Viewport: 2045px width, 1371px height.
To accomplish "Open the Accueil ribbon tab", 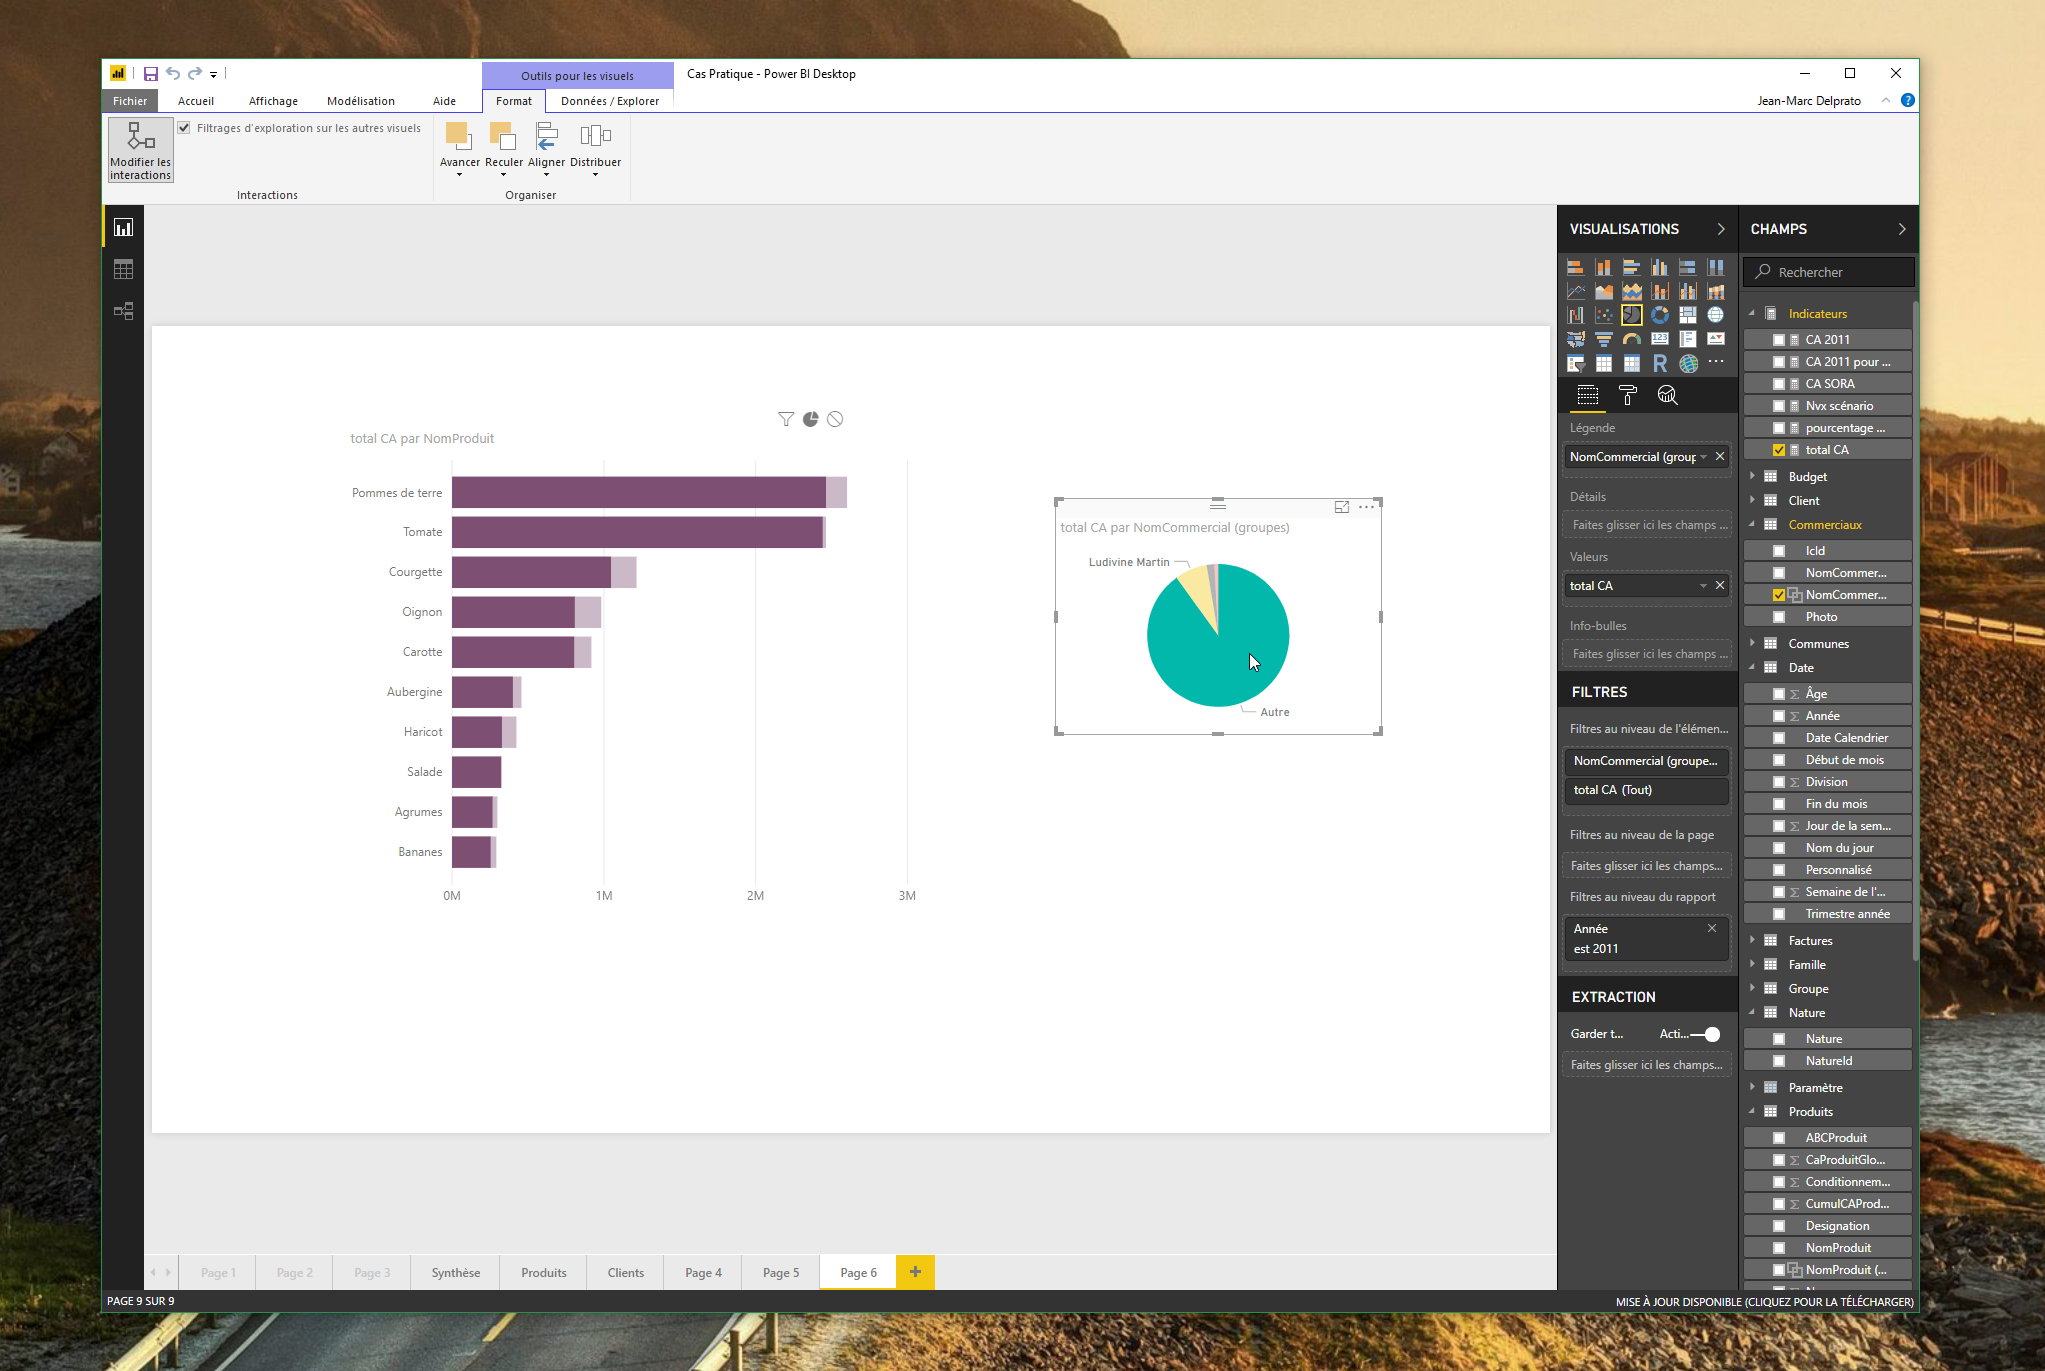I will (196, 101).
